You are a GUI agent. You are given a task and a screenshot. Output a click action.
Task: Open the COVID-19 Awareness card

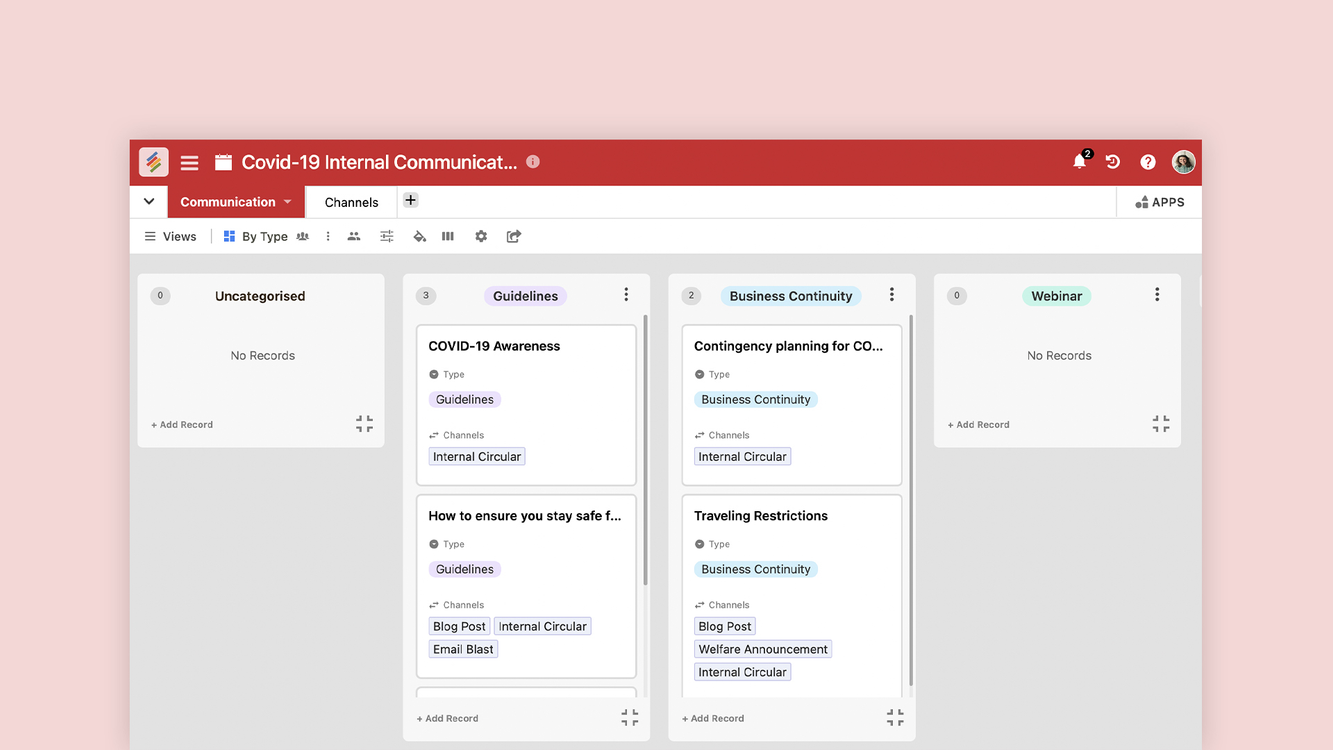click(494, 346)
